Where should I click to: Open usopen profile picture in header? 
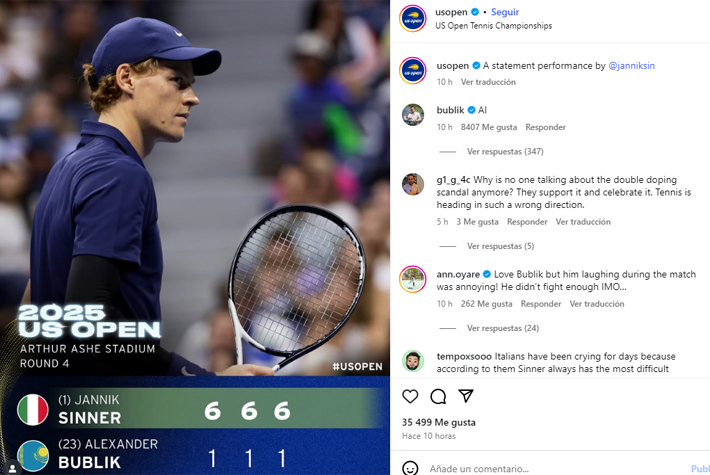tap(413, 19)
